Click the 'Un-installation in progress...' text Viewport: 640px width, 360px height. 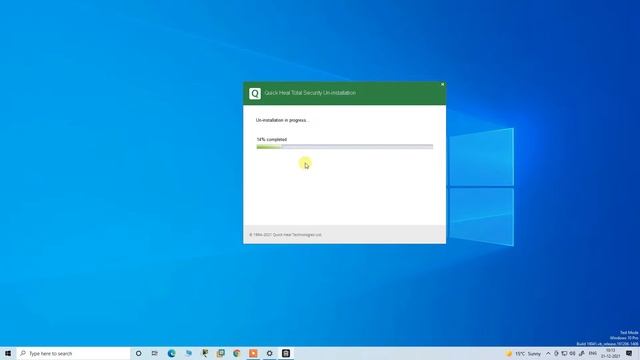282,120
